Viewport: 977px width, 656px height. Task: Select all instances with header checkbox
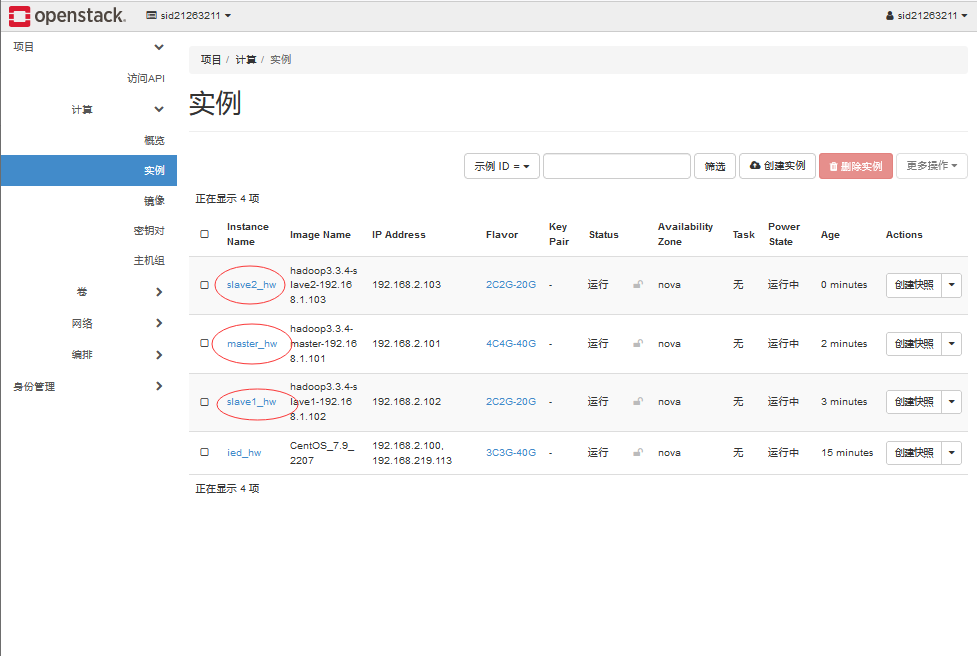204,234
